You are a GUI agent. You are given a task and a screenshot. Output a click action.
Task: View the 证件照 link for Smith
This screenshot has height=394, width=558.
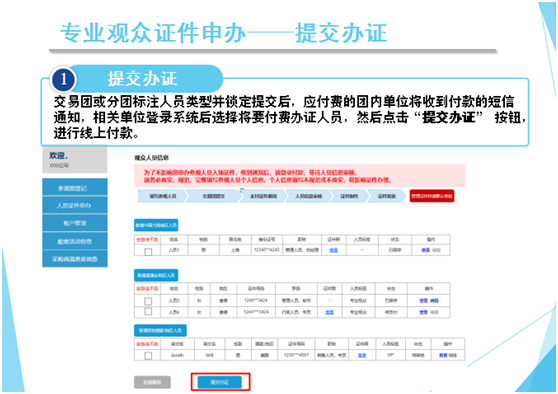click(x=362, y=355)
